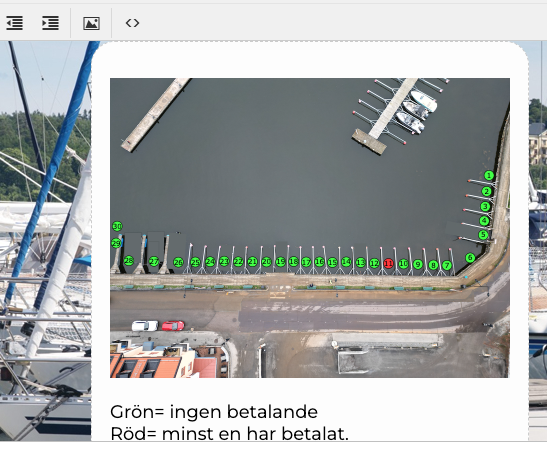Click green berth marker number 9

418,265
